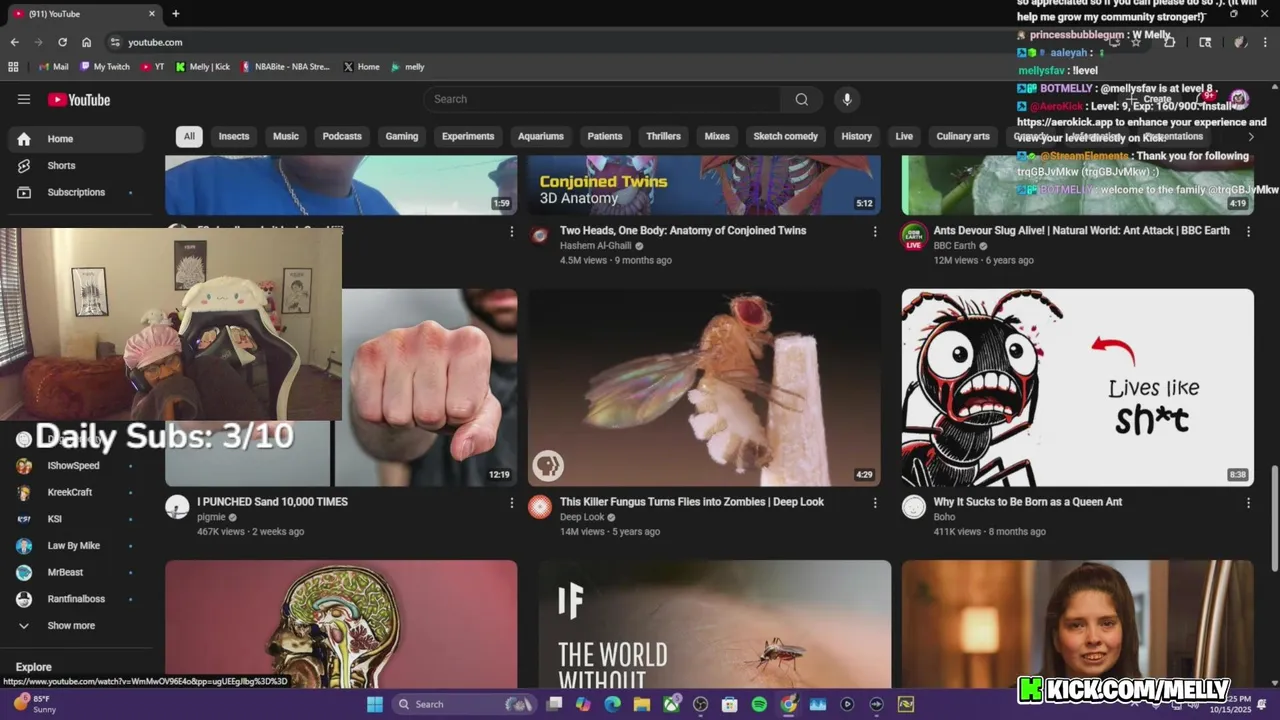This screenshot has height=720, width=1280.
Task: Open the Rantfinalboss subscription channel
Action: pyautogui.click(x=75, y=599)
